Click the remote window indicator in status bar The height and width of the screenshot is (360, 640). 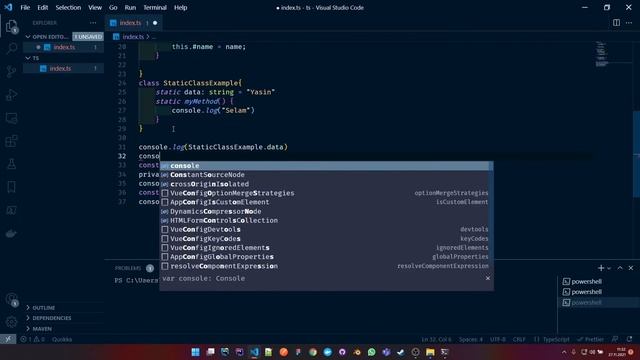8,339
